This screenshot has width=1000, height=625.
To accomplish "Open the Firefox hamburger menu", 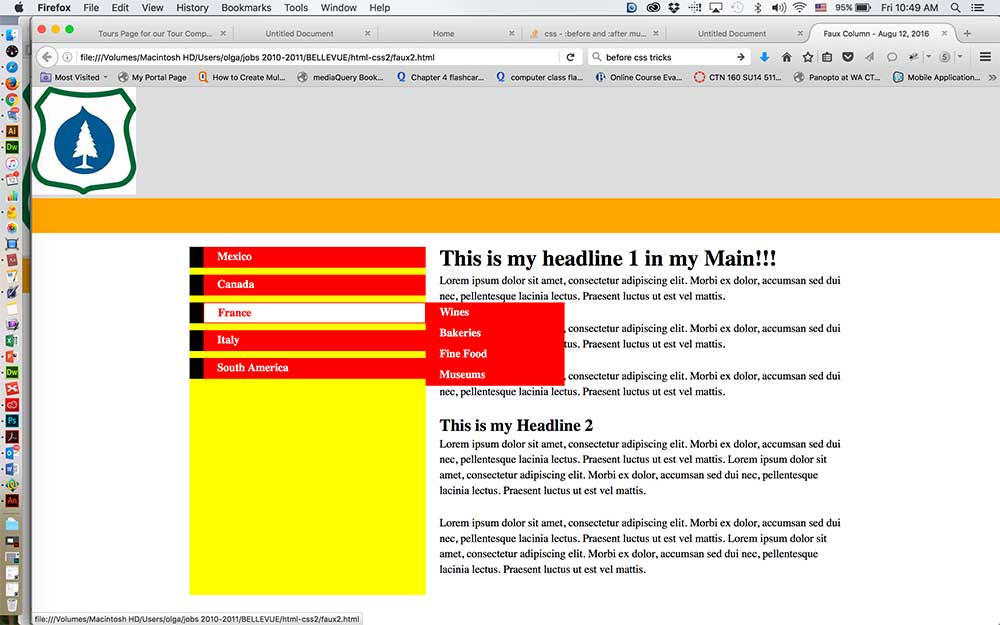I will (985, 57).
